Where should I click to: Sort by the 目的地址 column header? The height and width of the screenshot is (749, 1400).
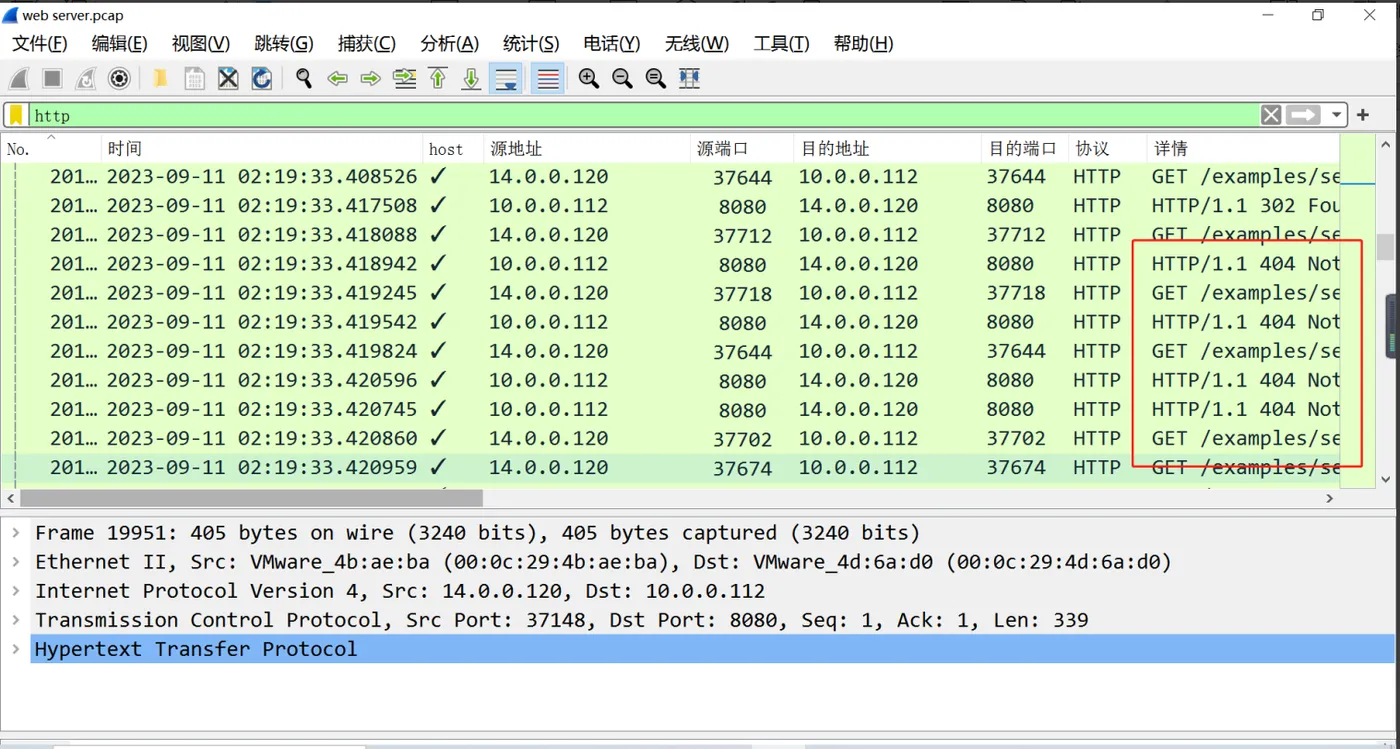tap(888, 148)
